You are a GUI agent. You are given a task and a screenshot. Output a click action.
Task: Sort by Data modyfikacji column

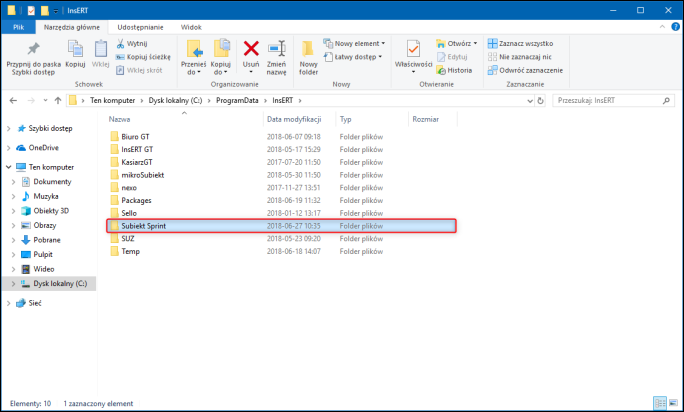[x=294, y=119]
